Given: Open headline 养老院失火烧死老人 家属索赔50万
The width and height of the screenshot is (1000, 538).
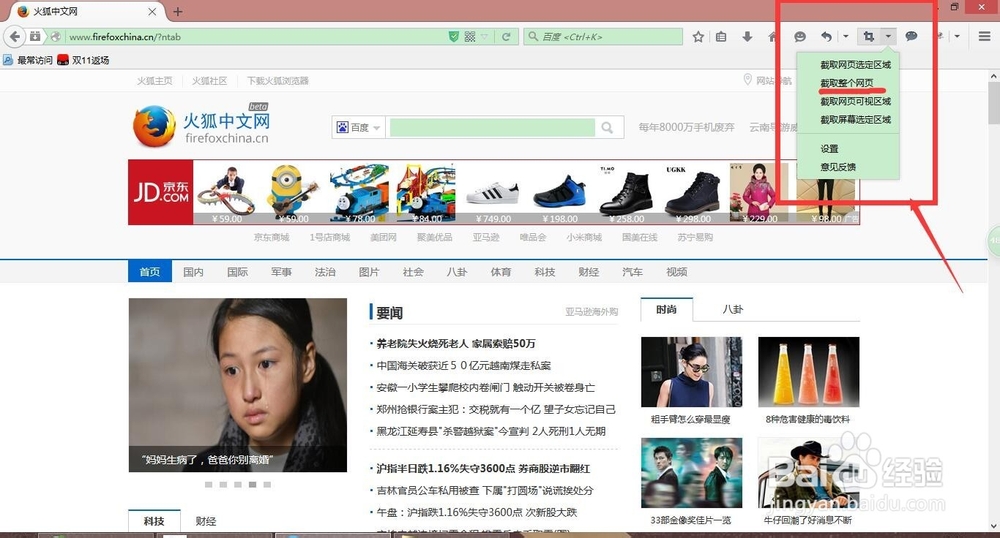Looking at the screenshot, I should 455,344.
